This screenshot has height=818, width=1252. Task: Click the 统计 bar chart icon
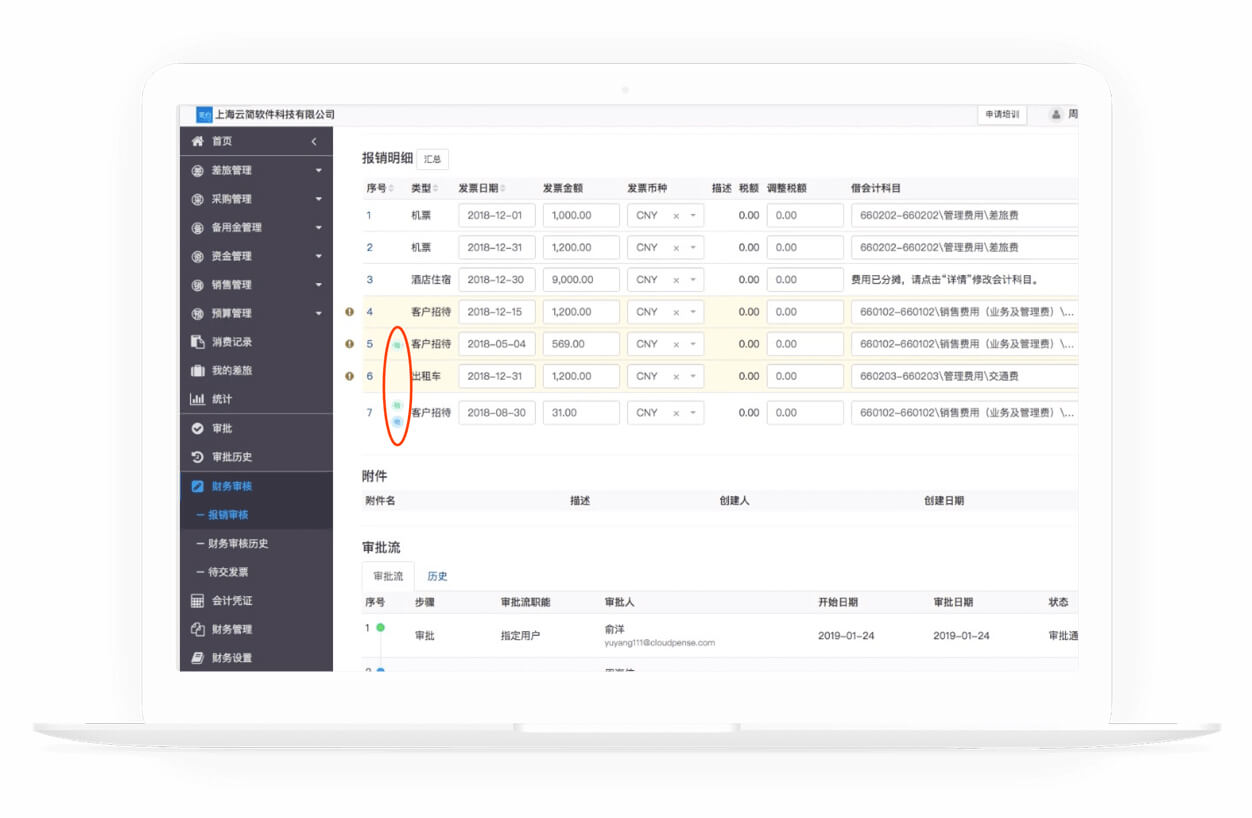197,399
